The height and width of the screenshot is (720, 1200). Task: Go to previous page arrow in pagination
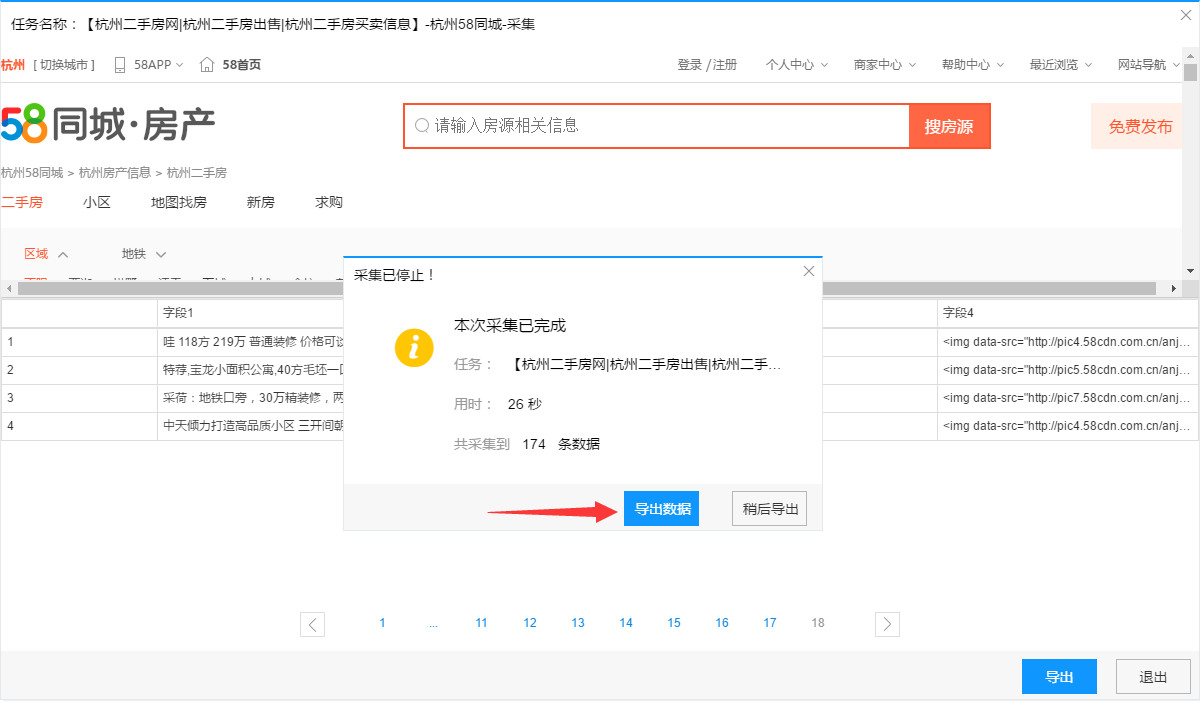click(x=312, y=624)
